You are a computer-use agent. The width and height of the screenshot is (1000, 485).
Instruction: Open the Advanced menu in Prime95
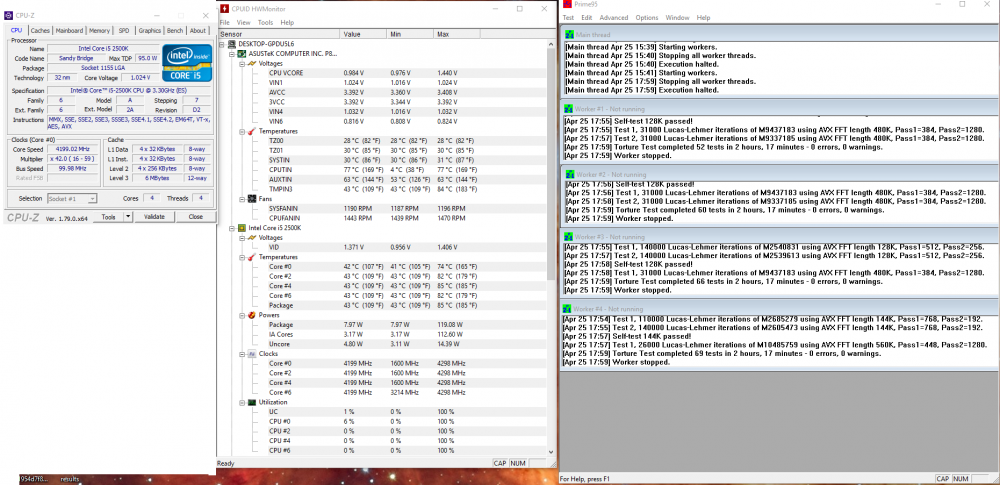[x=613, y=17]
